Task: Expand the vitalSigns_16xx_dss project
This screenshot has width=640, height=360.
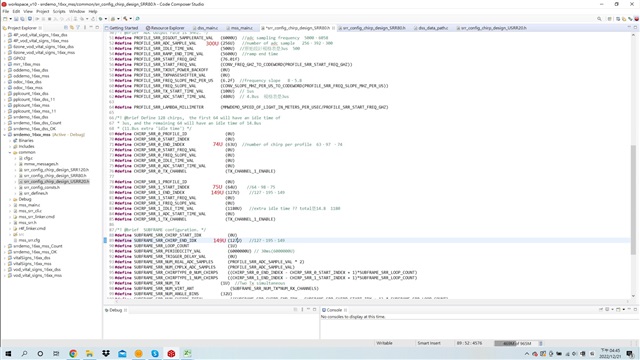Action: click(x=4, y=258)
